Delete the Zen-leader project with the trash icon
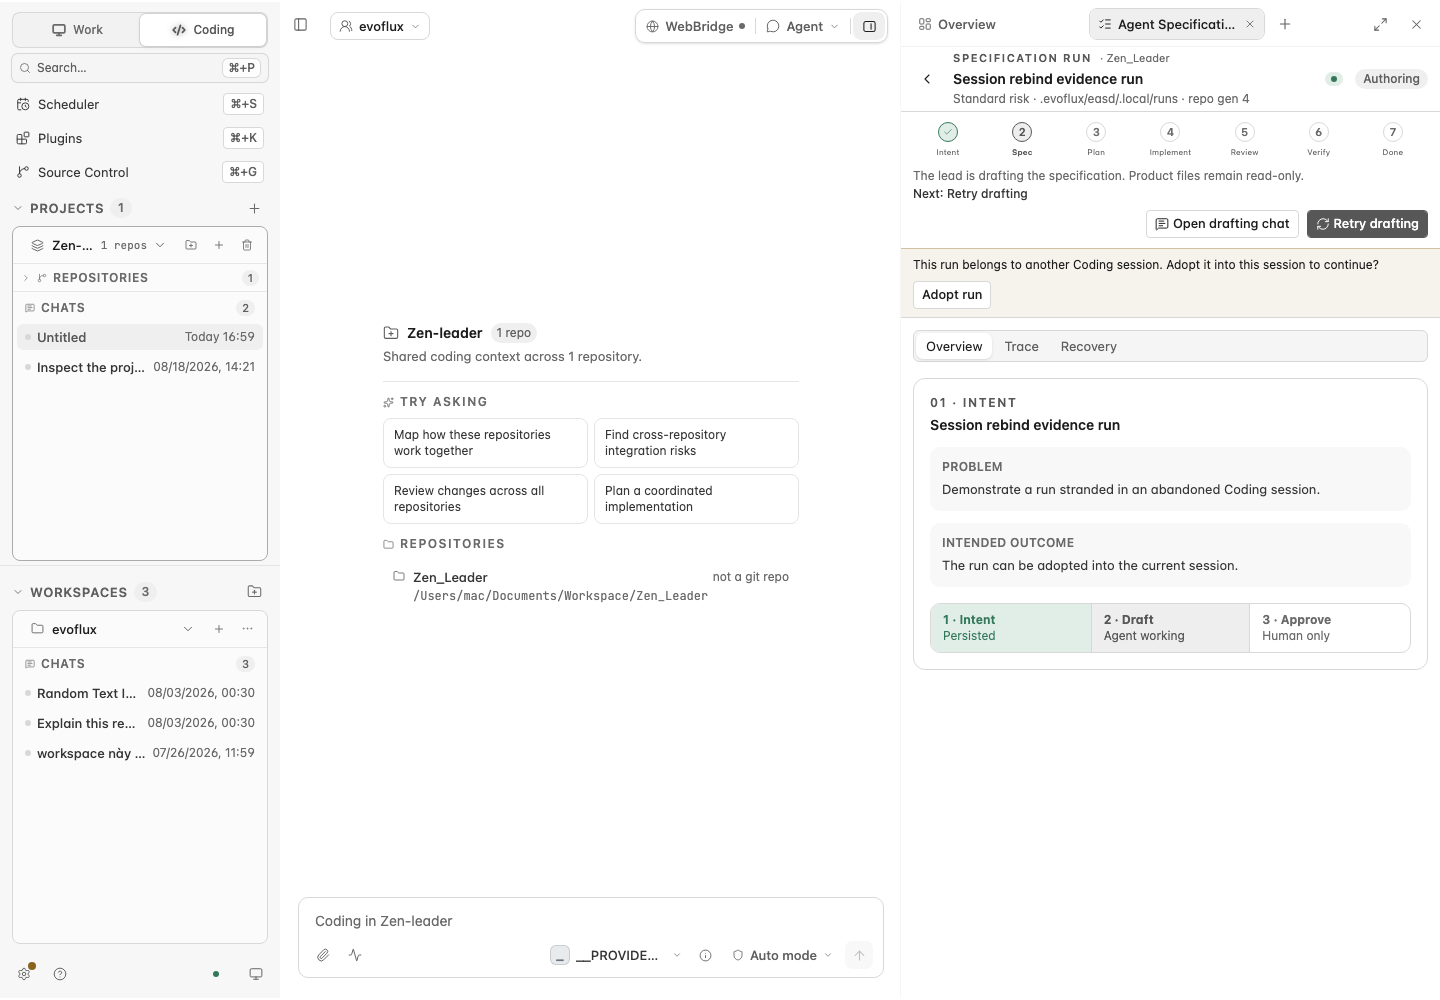This screenshot has width=1440, height=1000. tap(247, 245)
